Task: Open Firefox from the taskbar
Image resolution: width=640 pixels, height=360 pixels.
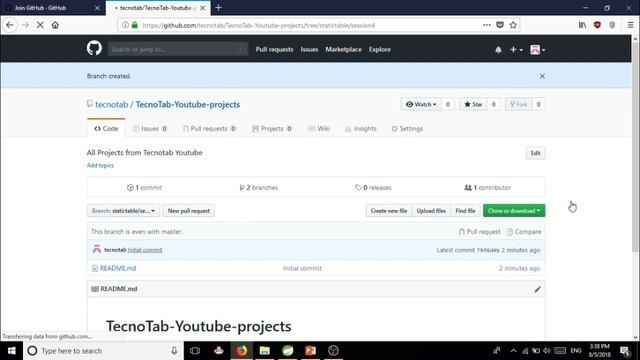Action: tap(242, 351)
